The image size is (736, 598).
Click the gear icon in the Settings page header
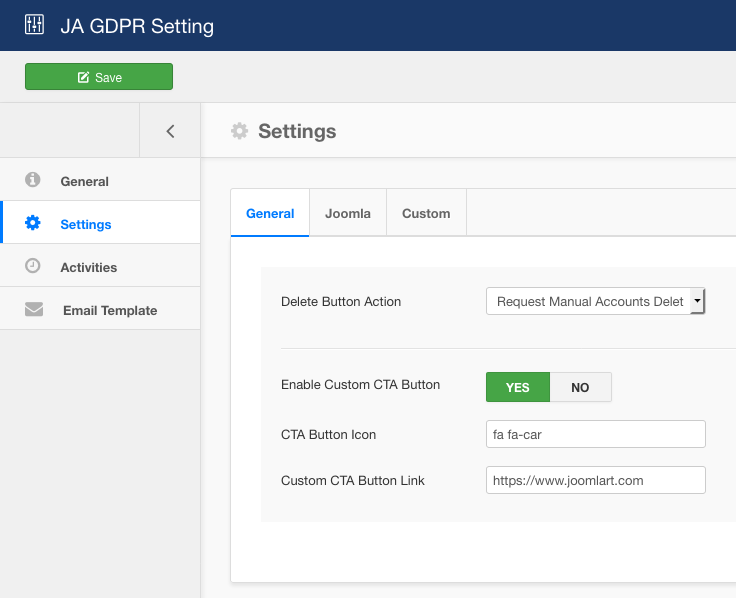point(239,131)
